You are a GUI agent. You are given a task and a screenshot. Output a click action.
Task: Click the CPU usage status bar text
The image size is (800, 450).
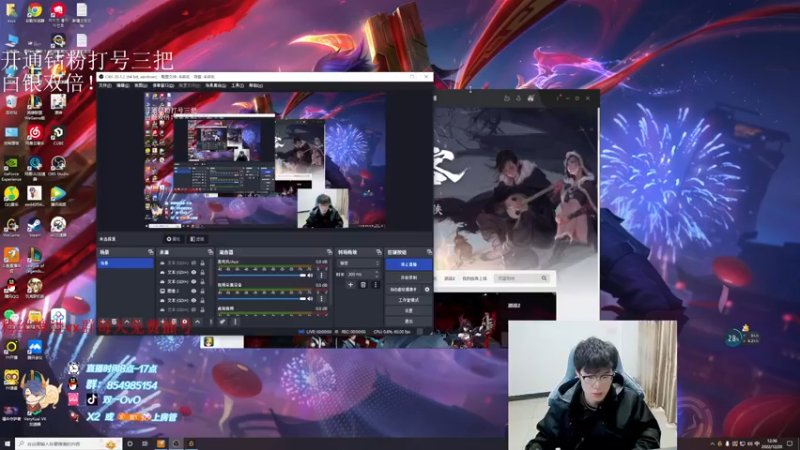(x=394, y=332)
